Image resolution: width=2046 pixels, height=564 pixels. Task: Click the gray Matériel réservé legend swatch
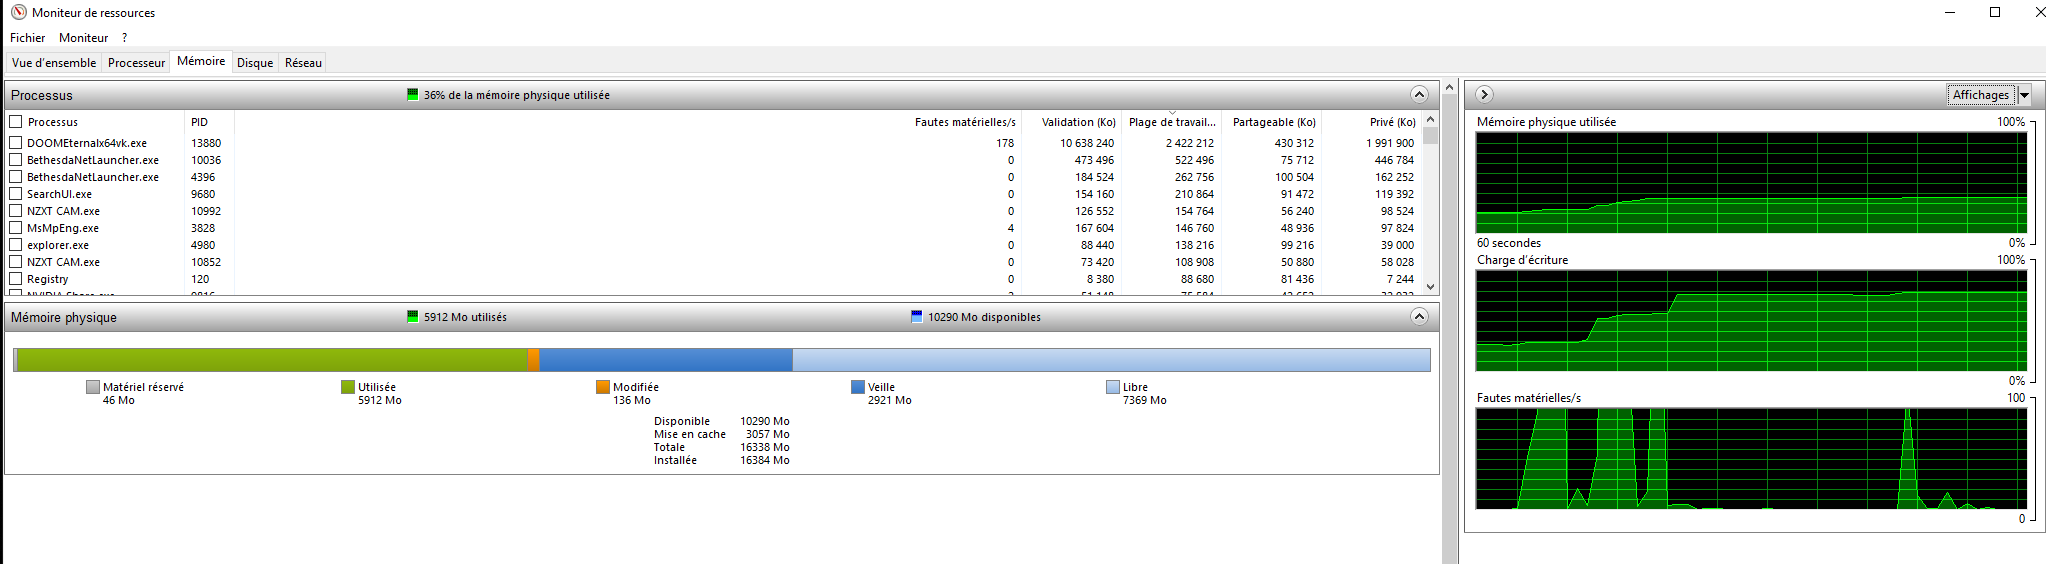click(x=93, y=387)
